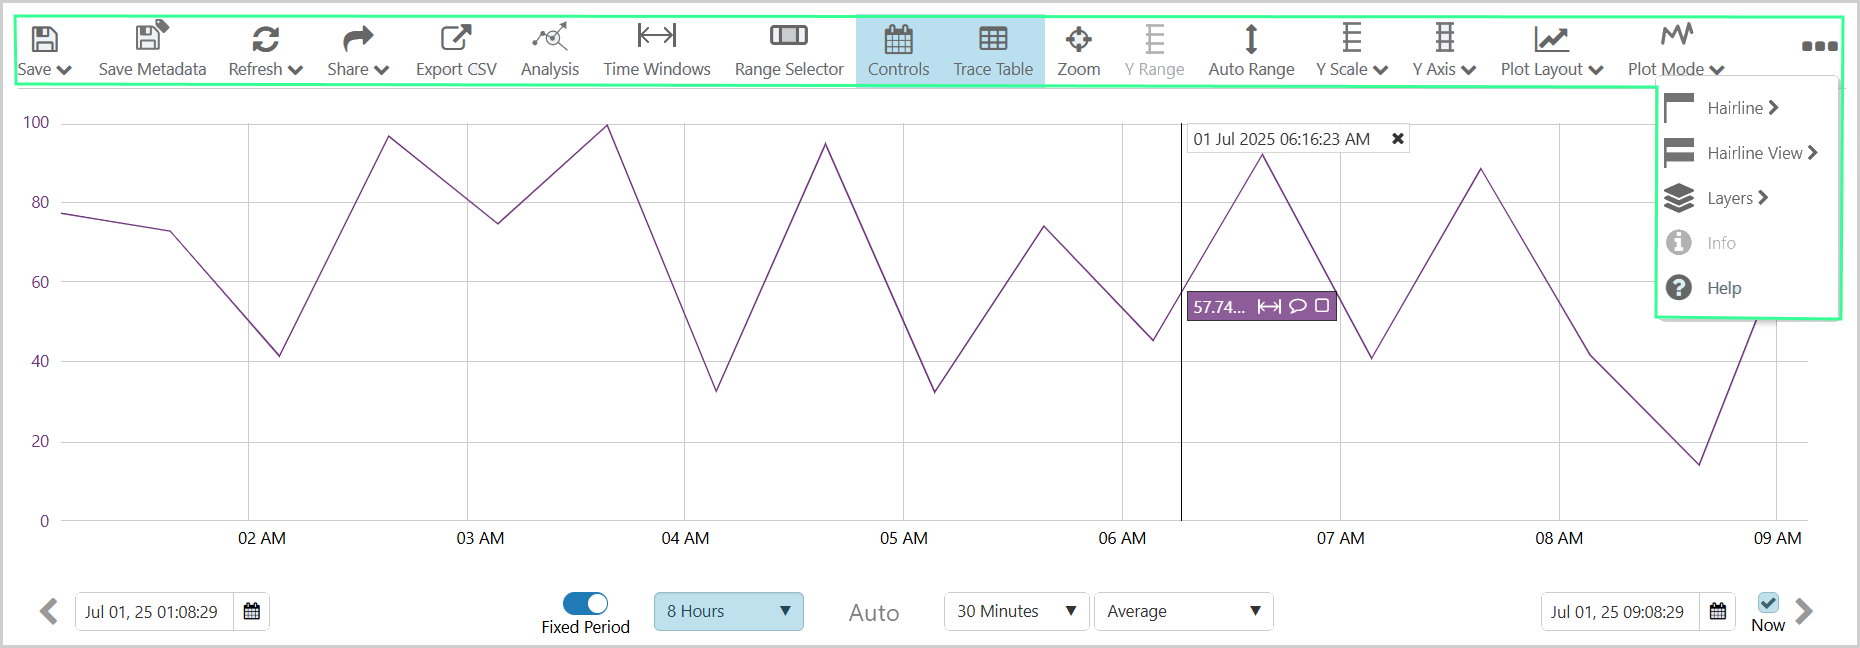Screen dimensions: 1860x648
Task: Open the 8 Hours period dropdown
Action: (x=728, y=611)
